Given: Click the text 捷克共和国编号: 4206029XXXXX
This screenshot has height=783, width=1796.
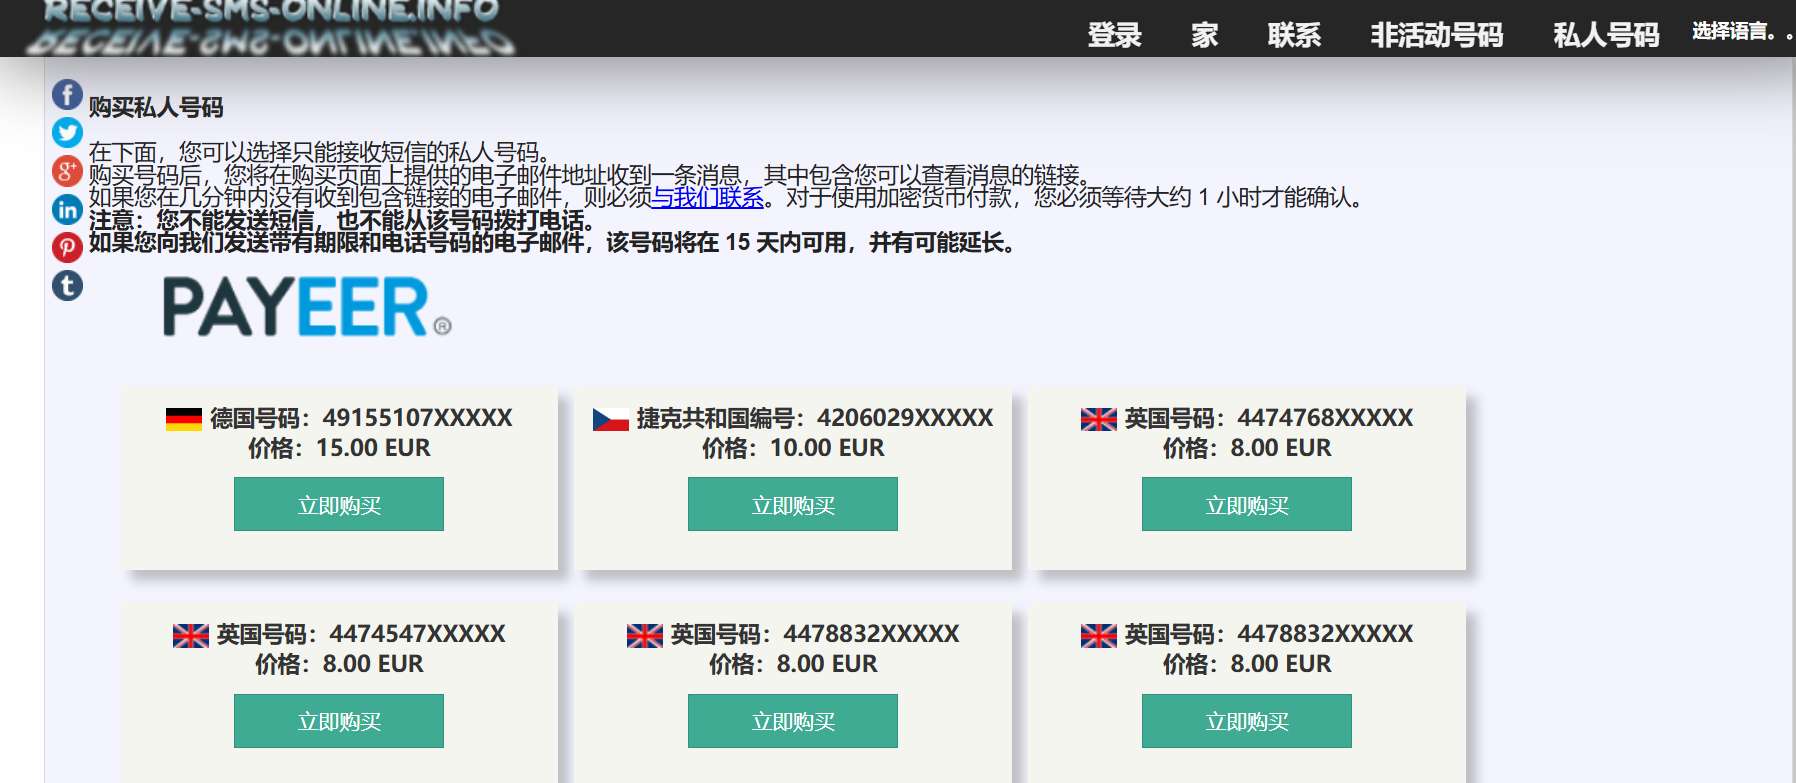Looking at the screenshot, I should click(x=815, y=418).
